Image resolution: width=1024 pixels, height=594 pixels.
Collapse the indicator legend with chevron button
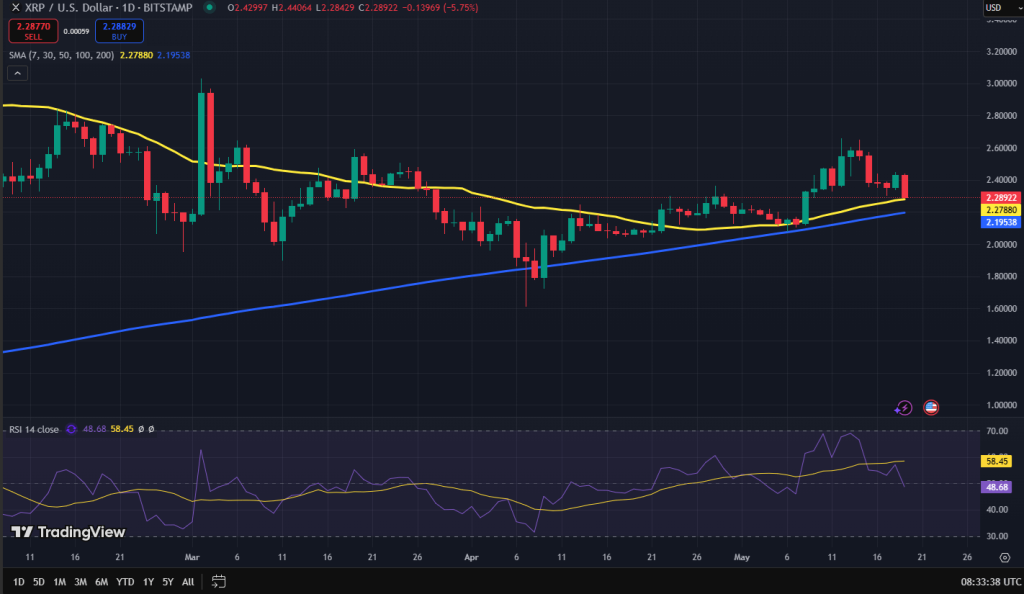18,74
